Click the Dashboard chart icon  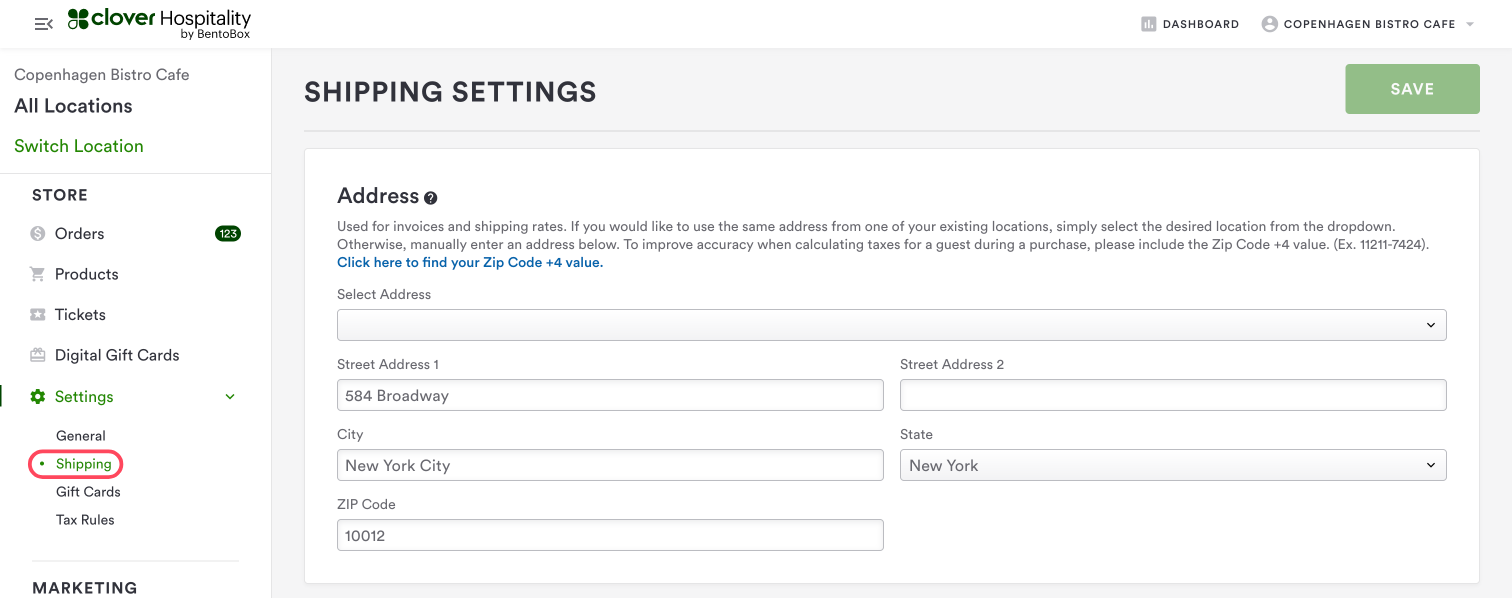pos(1148,24)
